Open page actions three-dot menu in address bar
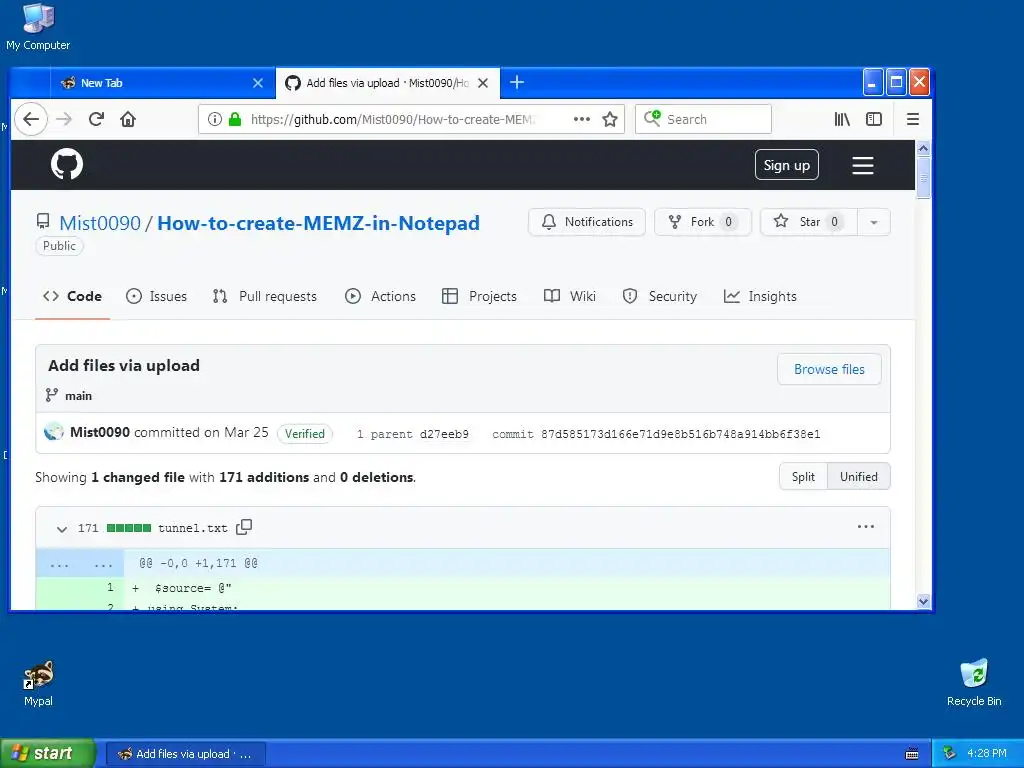The height and width of the screenshot is (768, 1024). [581, 119]
